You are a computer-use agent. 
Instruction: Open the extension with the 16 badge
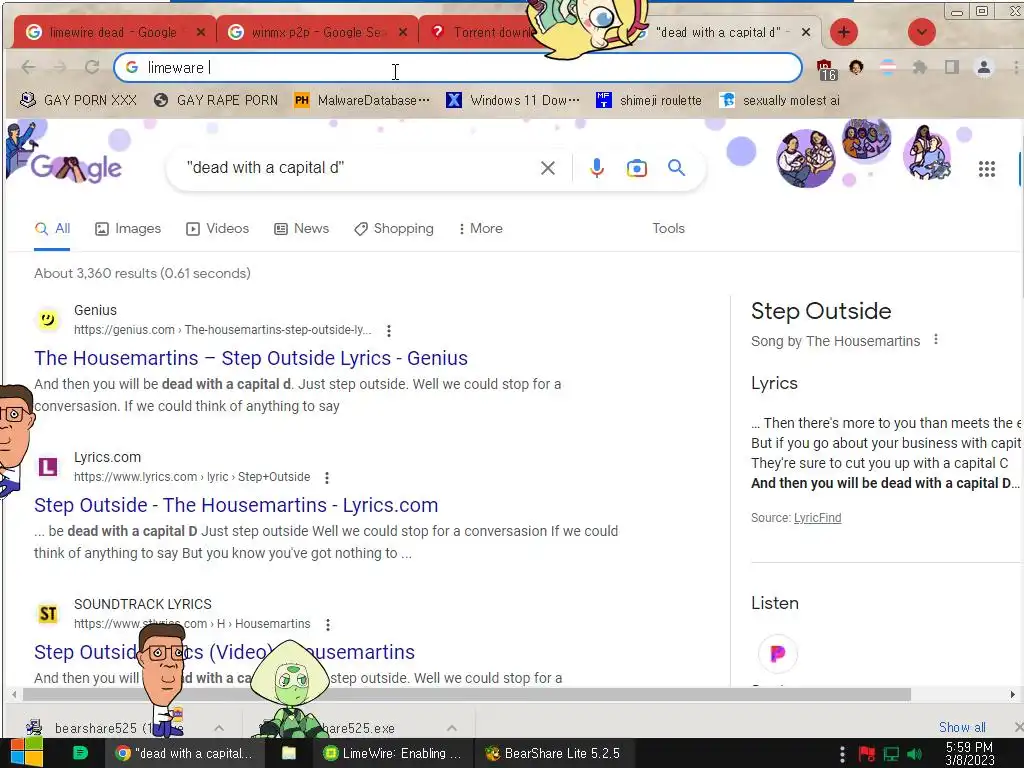826,69
